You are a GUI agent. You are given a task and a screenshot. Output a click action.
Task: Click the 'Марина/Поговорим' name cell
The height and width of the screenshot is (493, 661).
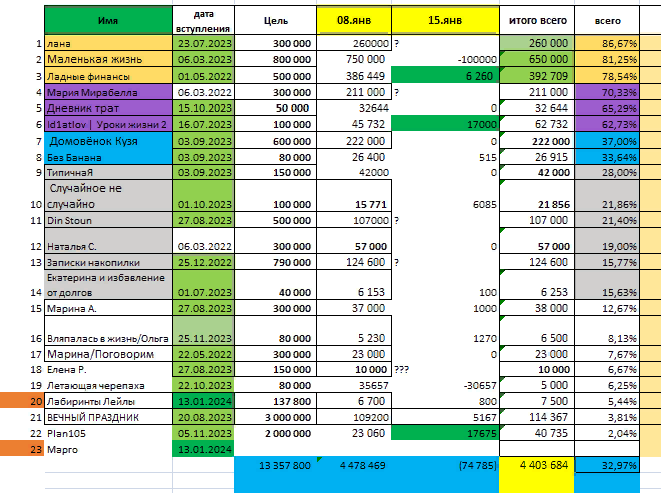click(x=108, y=354)
